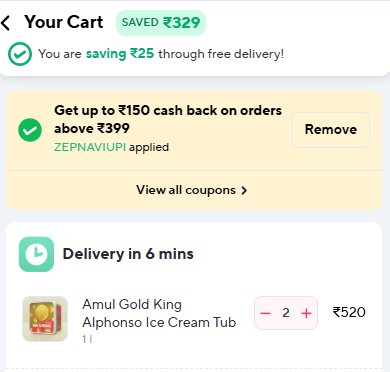Click the saving ₹25 free delivery text
This screenshot has width=390, height=372.
[120, 53]
